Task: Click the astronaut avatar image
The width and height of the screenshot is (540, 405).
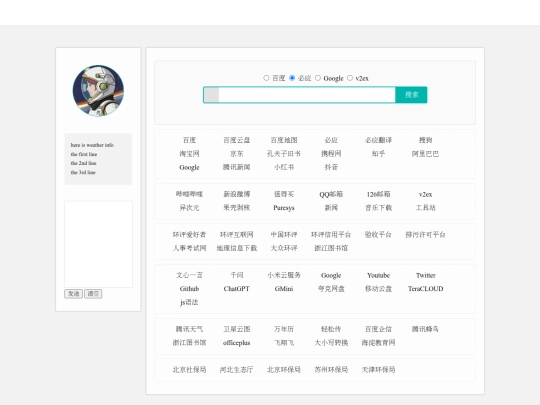Action: (x=98, y=91)
